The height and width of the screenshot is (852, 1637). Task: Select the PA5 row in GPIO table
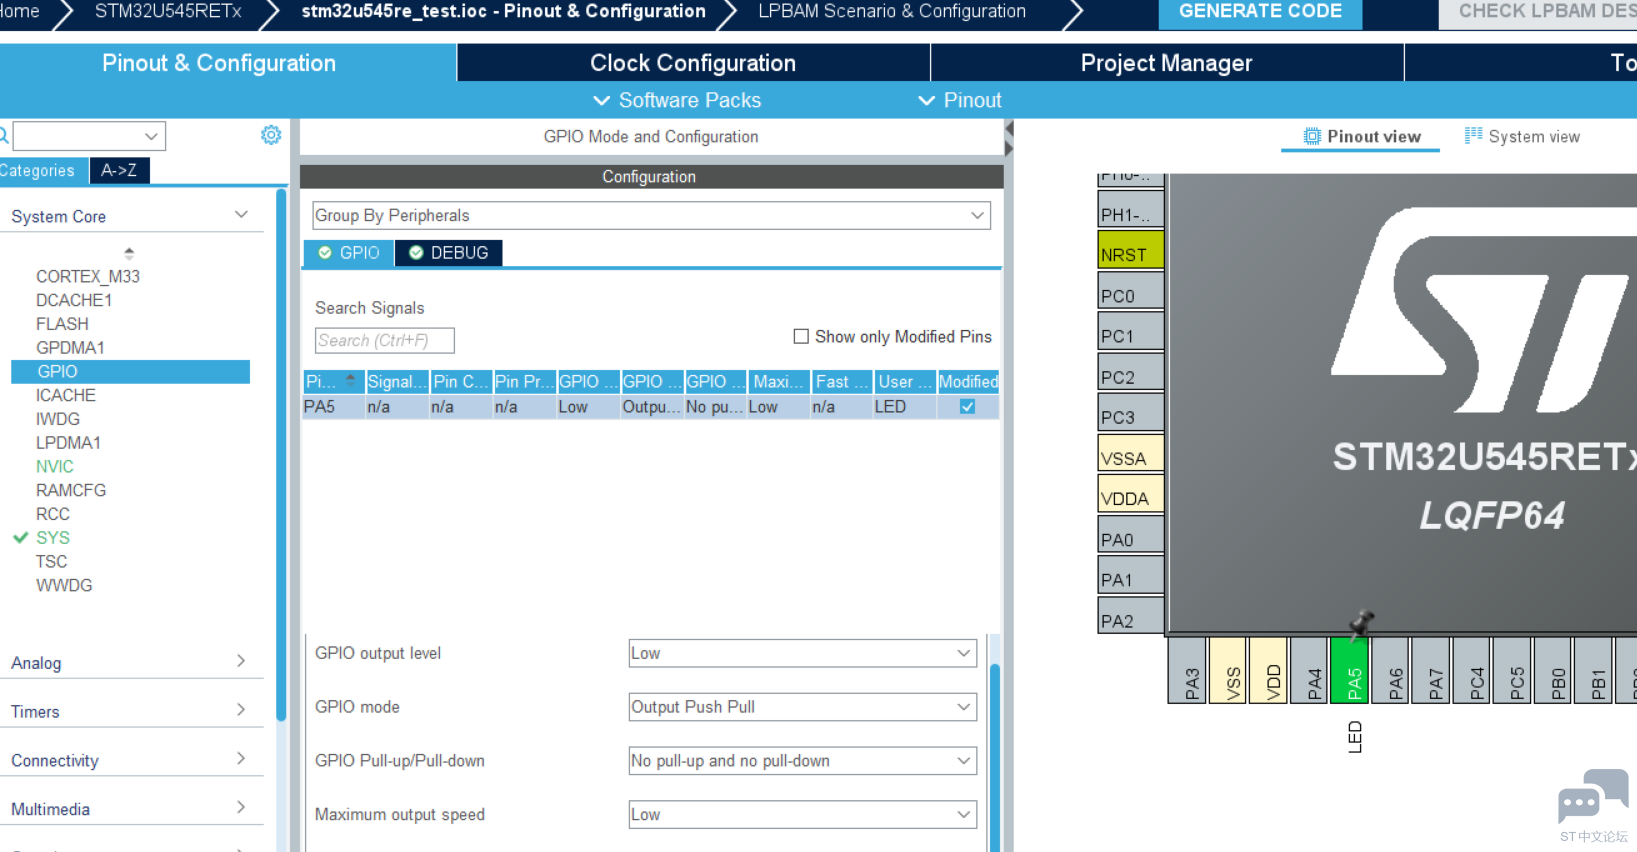[651, 407]
